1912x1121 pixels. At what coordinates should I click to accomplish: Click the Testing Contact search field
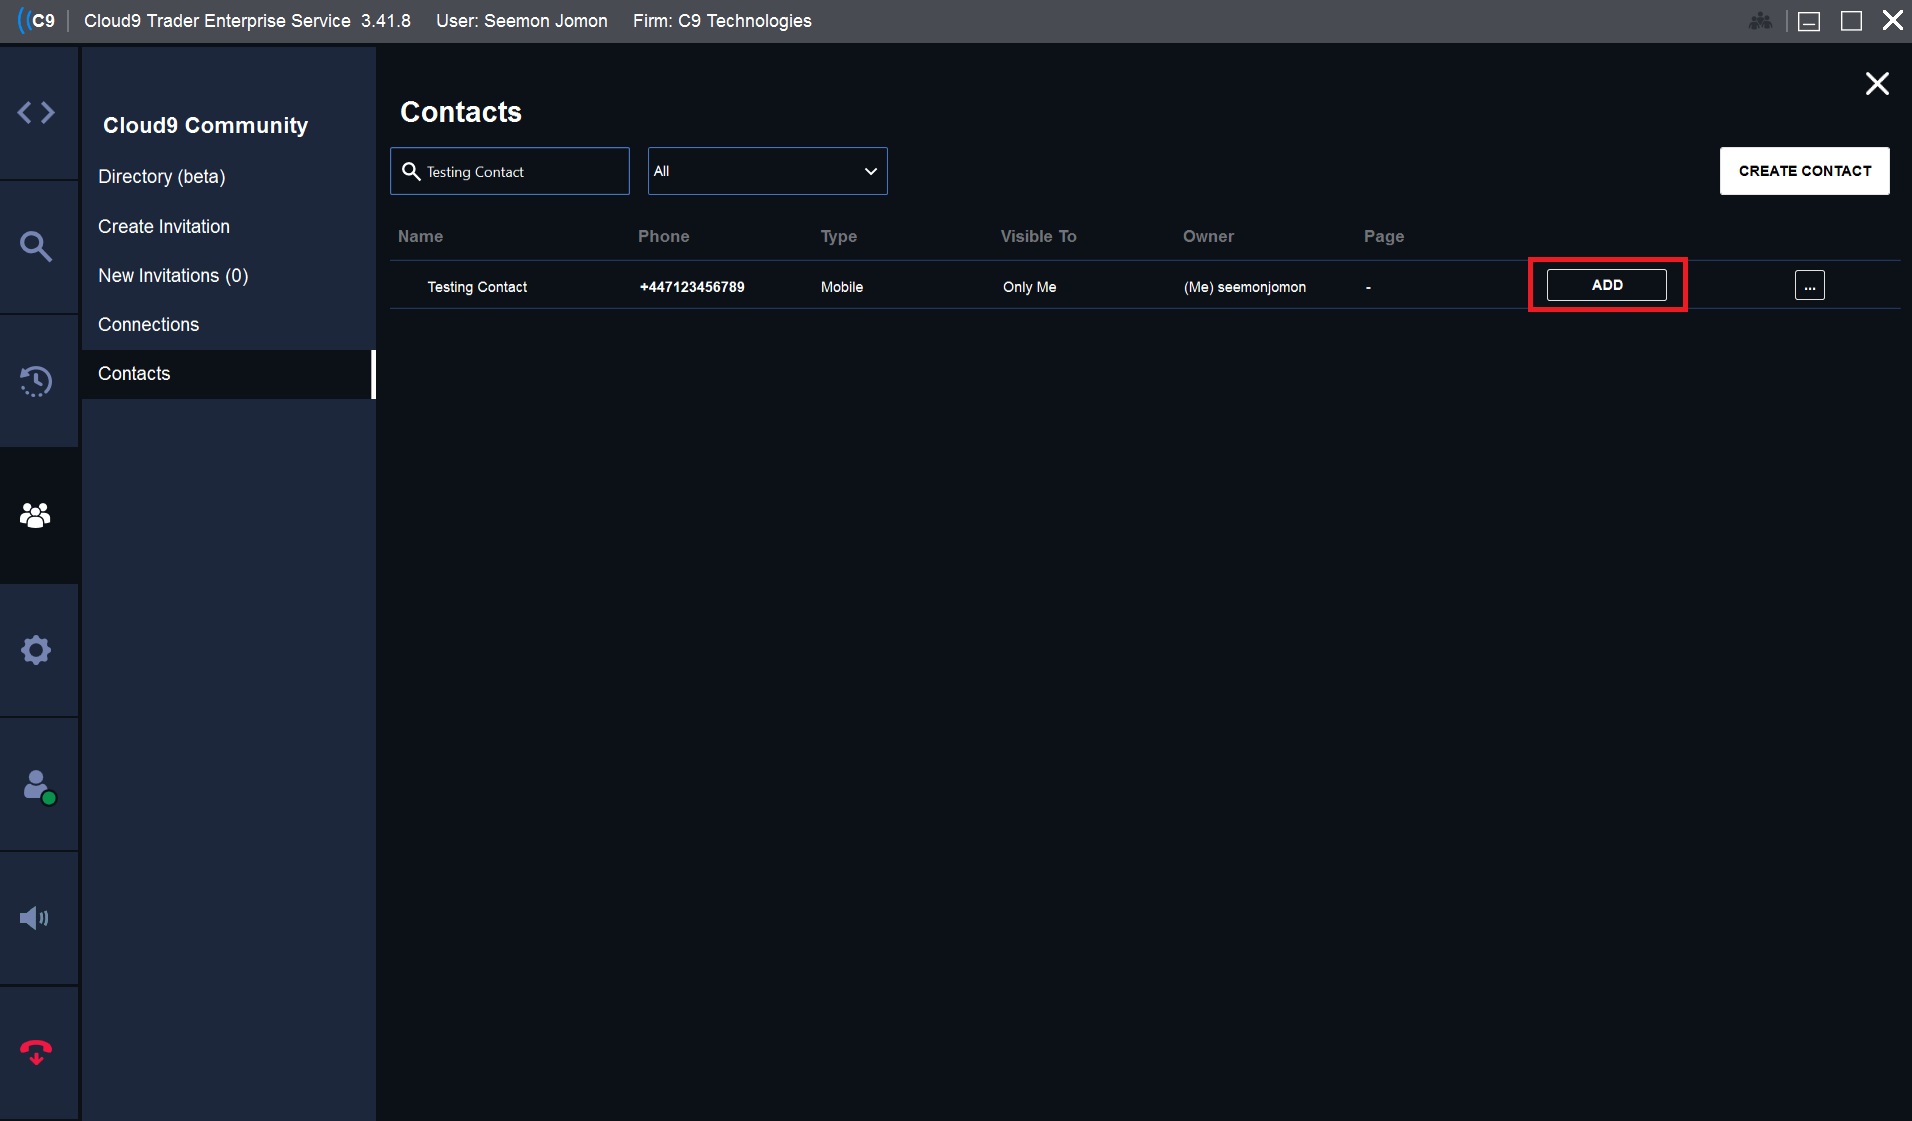[509, 171]
